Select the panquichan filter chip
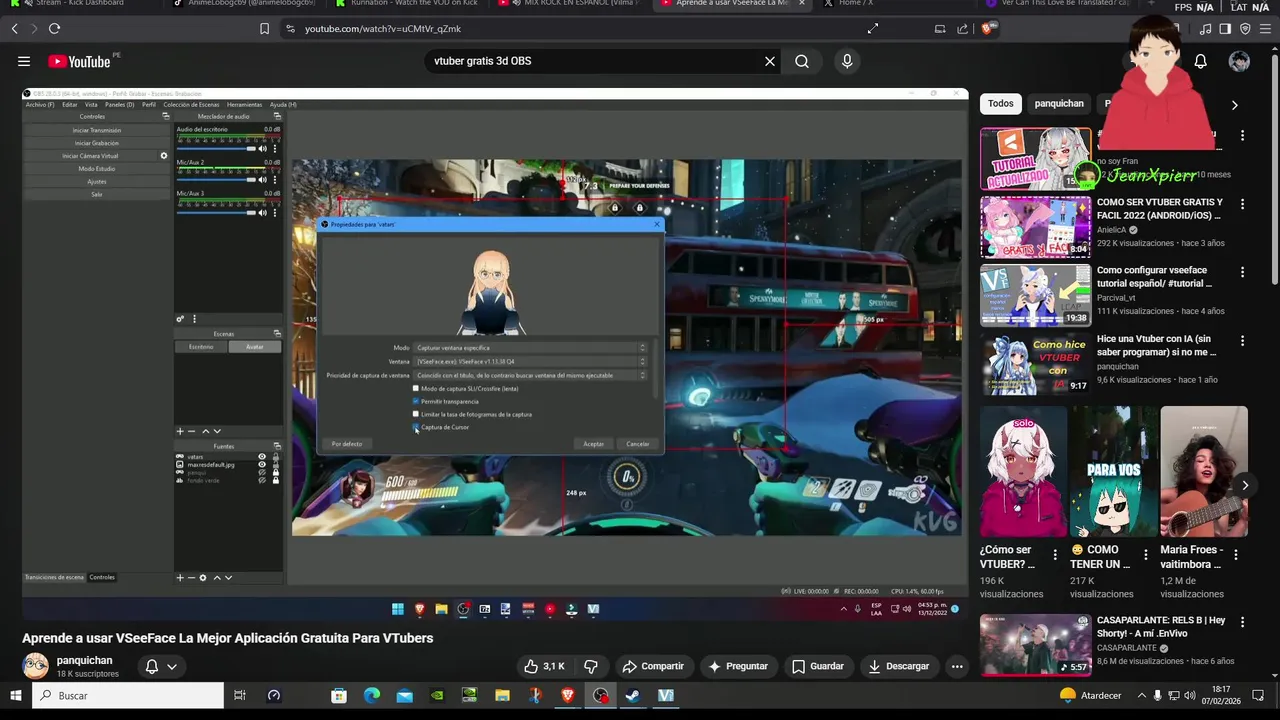This screenshot has width=1280, height=720. coord(1059,104)
